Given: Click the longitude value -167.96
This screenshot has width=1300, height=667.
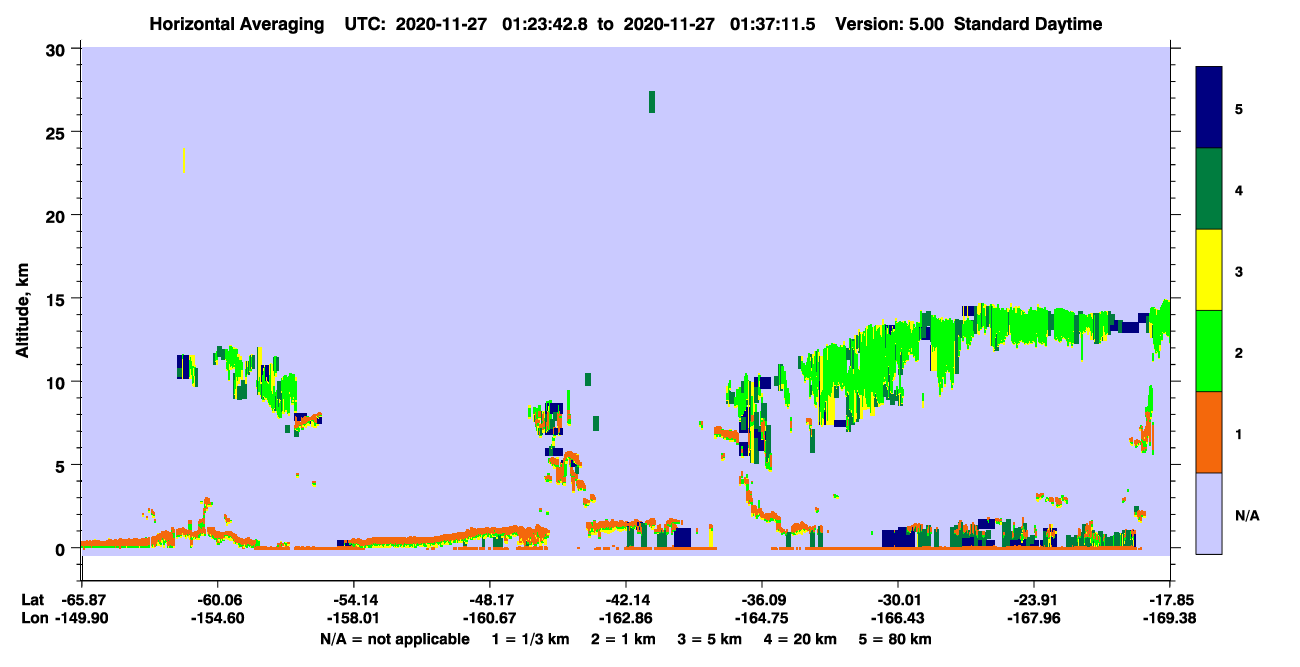Looking at the screenshot, I should tap(1034, 619).
